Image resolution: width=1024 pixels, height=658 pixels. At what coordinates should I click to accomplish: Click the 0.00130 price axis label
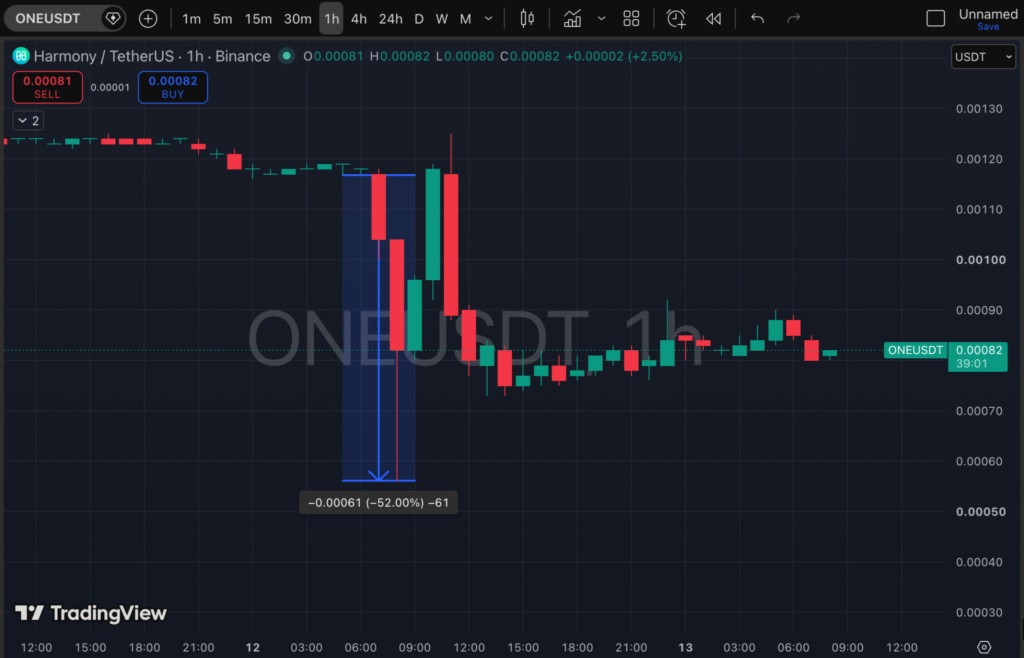pos(979,109)
